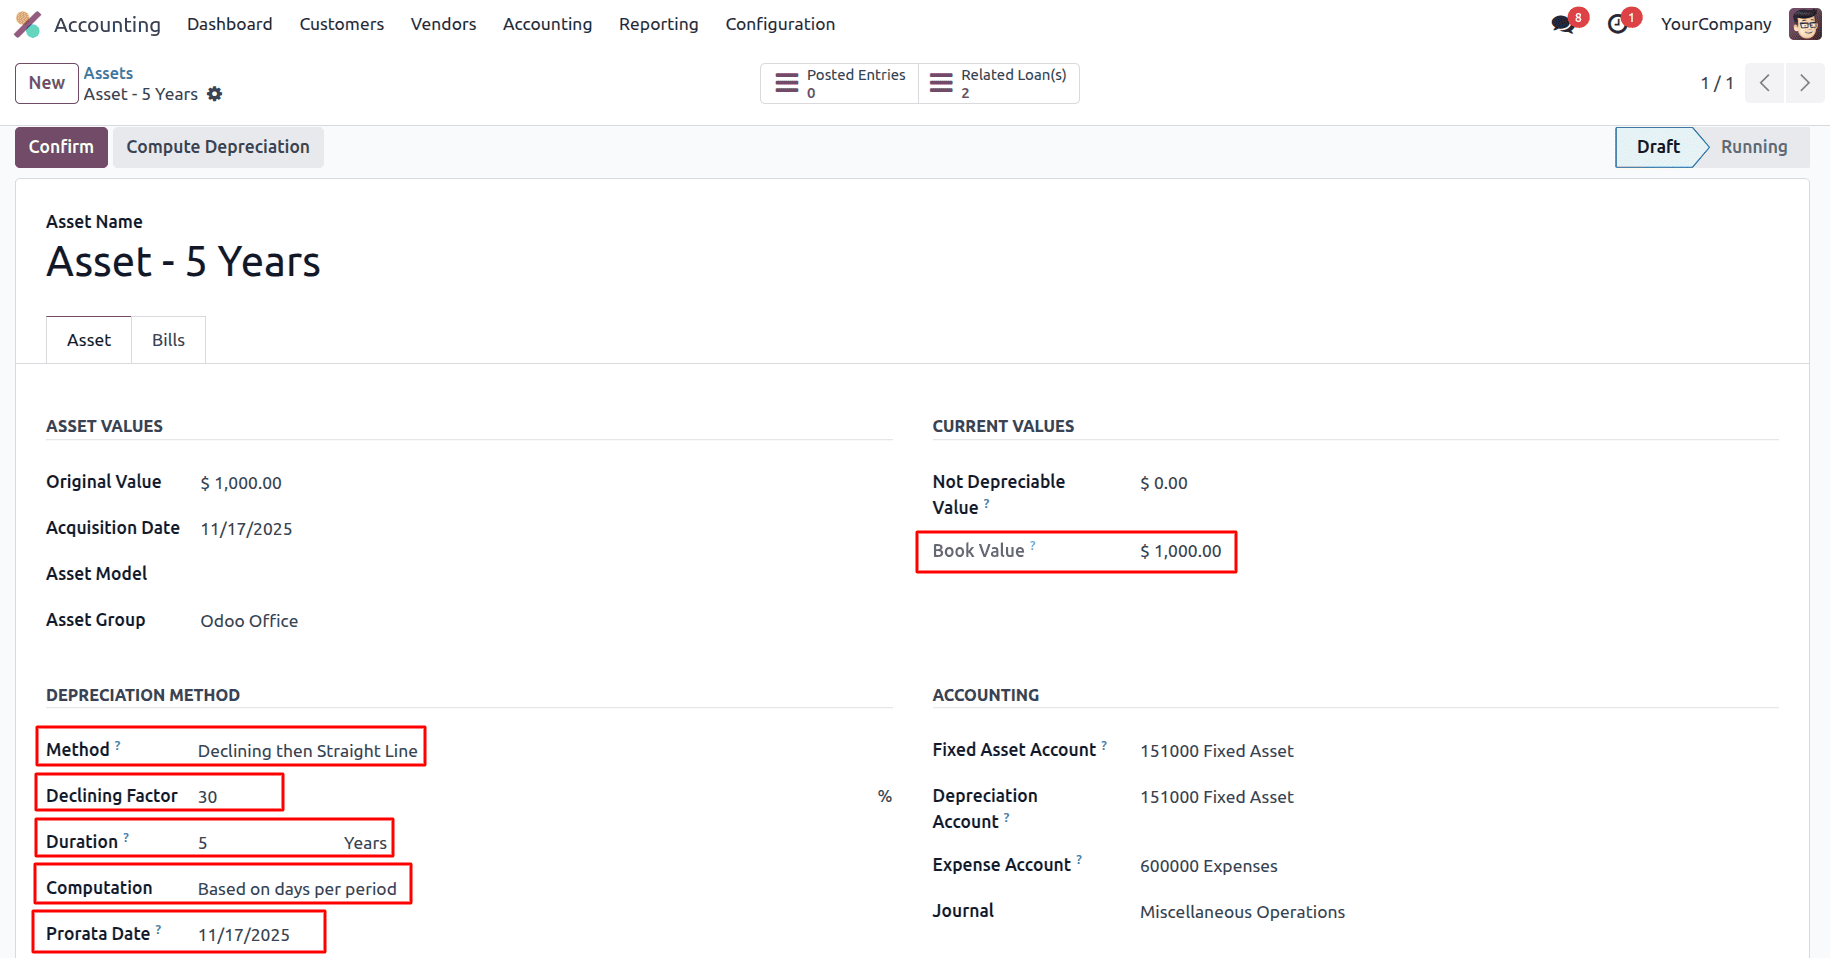Open the activities clock icon
The height and width of the screenshot is (958, 1830).
(x=1616, y=22)
